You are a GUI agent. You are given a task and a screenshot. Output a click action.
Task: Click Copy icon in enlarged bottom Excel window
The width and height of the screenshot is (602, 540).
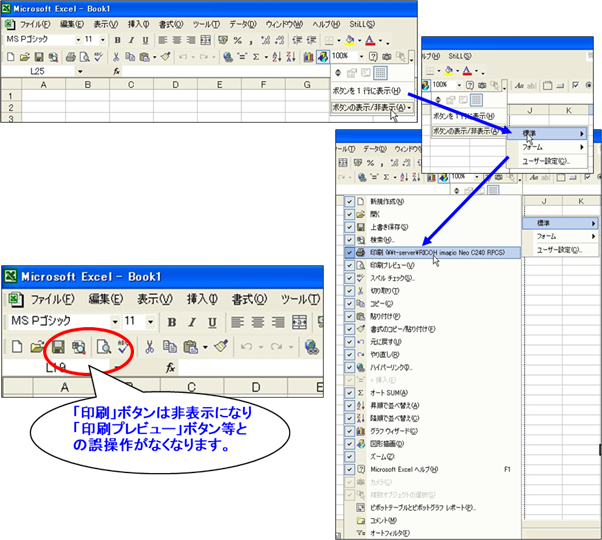click(170, 347)
